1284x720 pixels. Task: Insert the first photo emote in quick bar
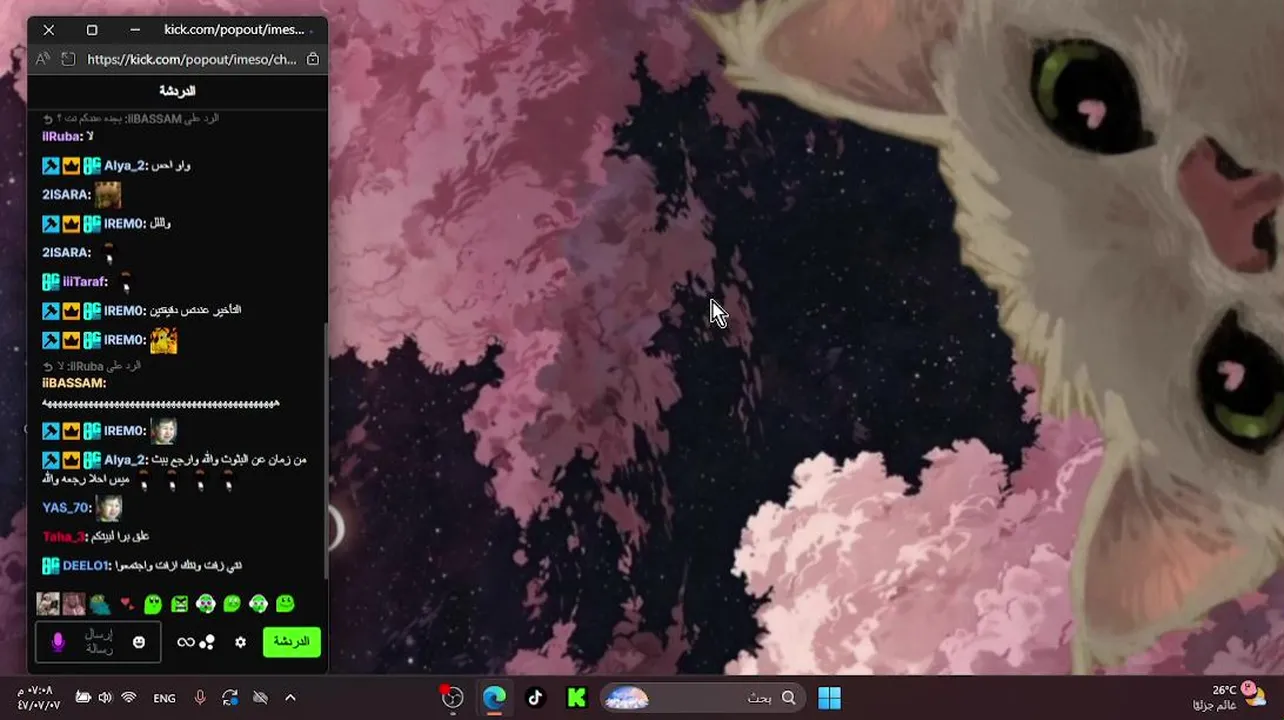coord(47,604)
